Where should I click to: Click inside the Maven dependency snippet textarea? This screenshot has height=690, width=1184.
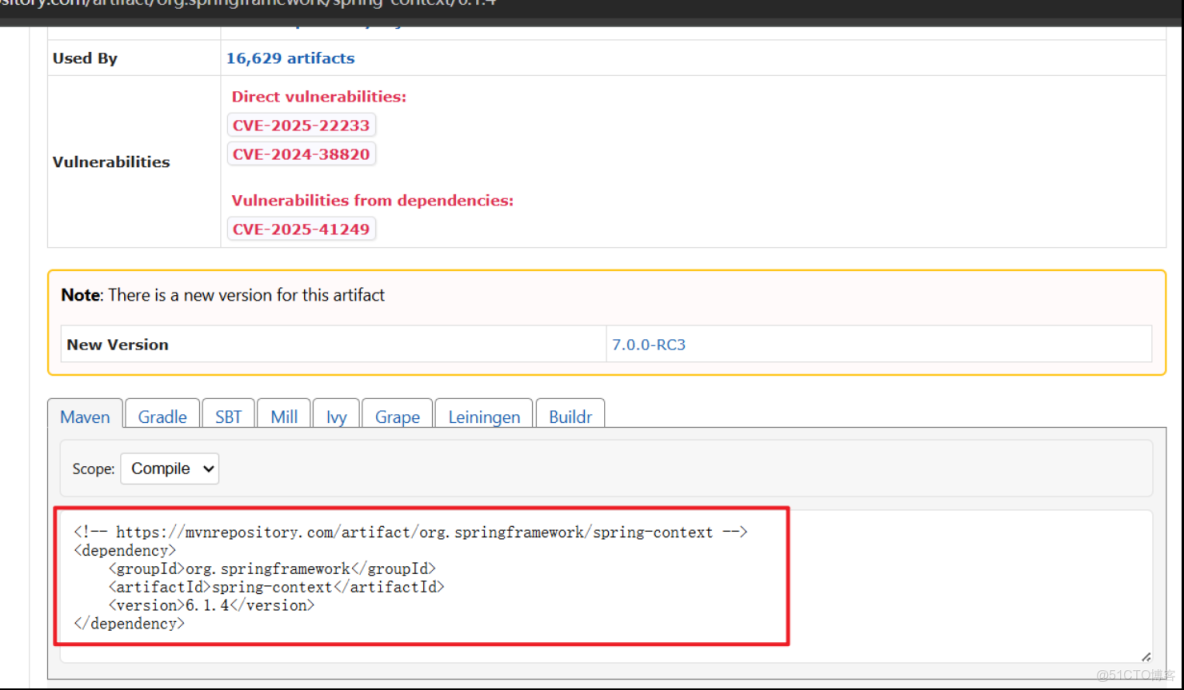606,587
